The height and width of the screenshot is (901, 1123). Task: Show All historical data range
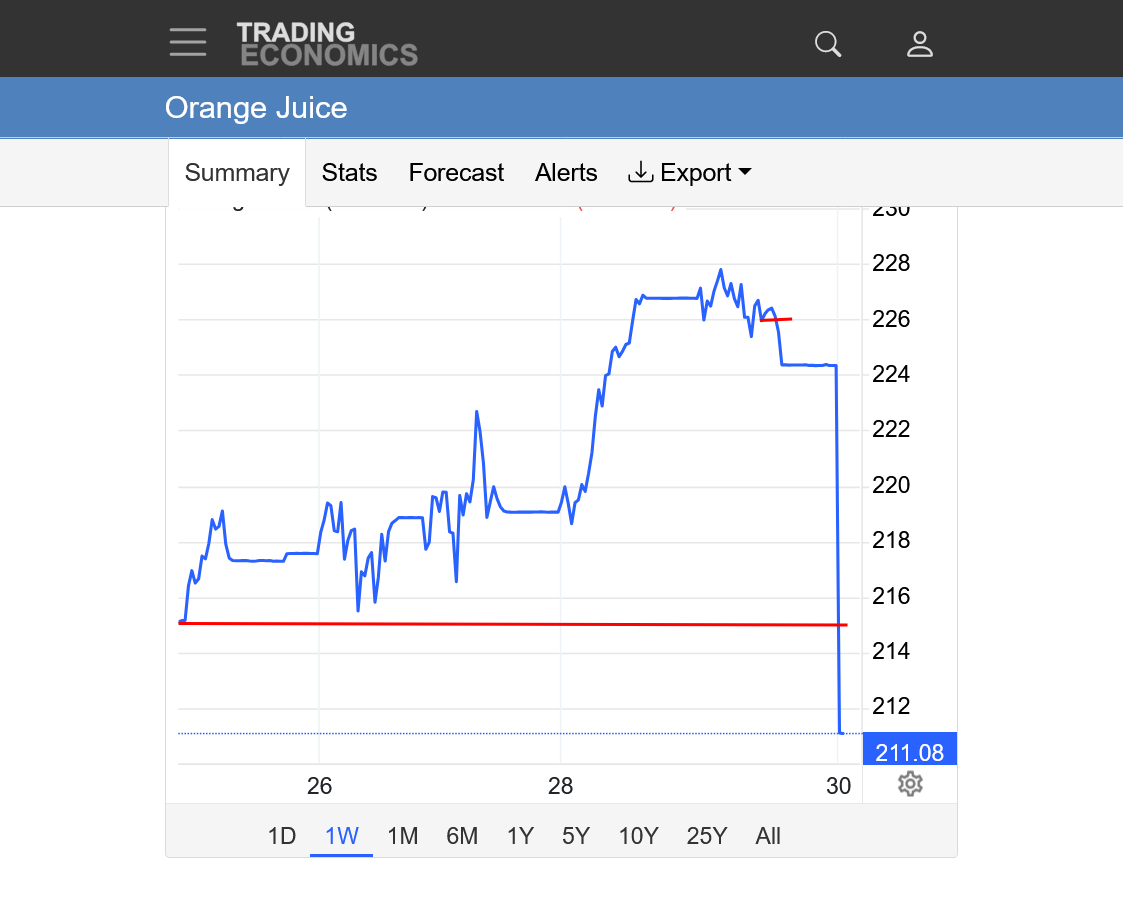click(768, 836)
